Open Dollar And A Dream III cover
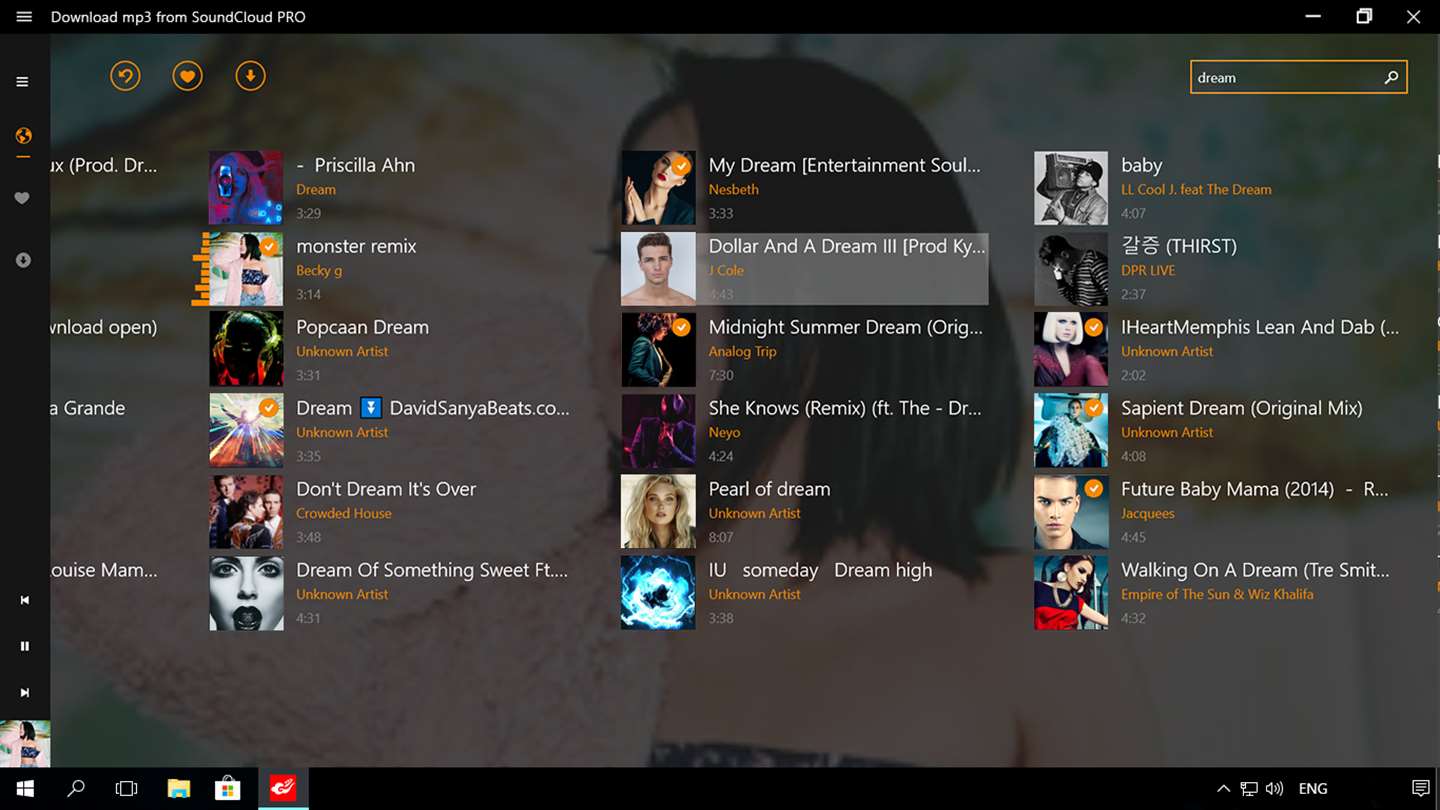 pyautogui.click(x=658, y=269)
